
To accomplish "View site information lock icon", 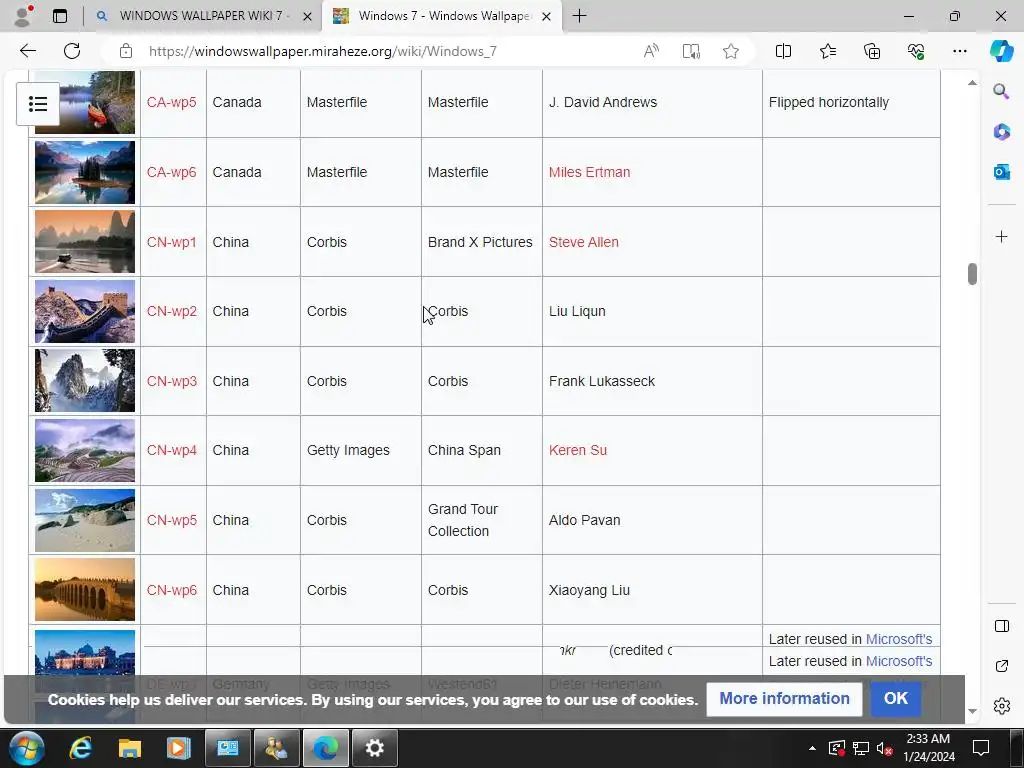I will click(126, 51).
